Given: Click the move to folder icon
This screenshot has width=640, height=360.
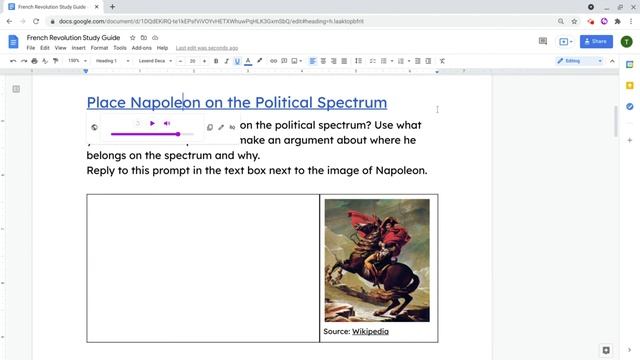Looking at the screenshot, I should point(144,38).
